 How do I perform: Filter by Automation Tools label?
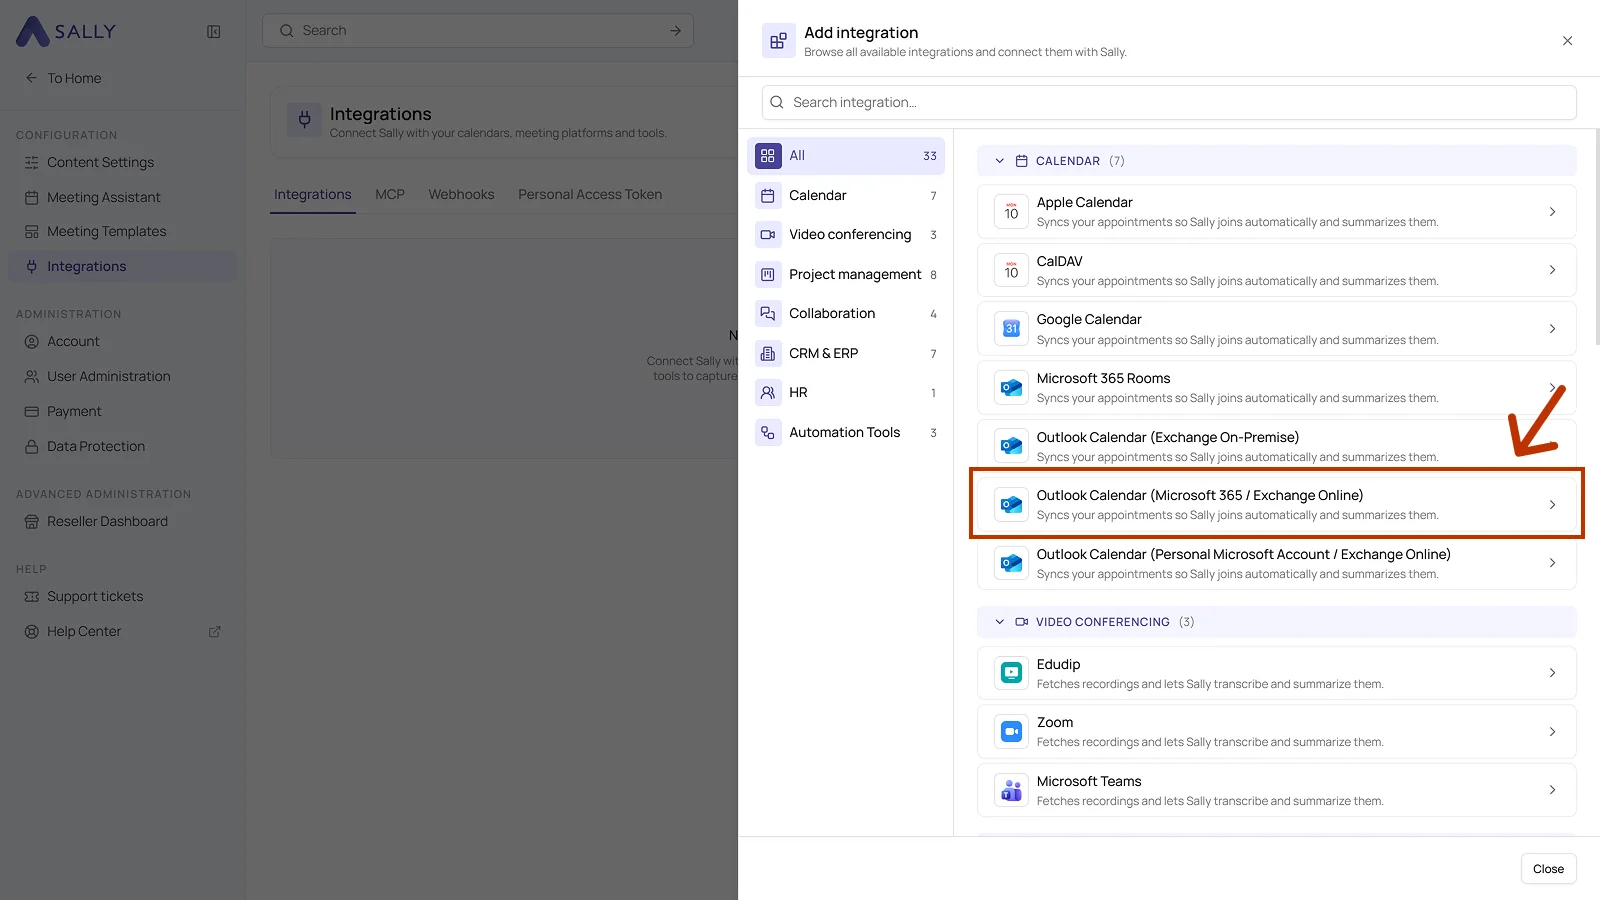[x=844, y=432]
